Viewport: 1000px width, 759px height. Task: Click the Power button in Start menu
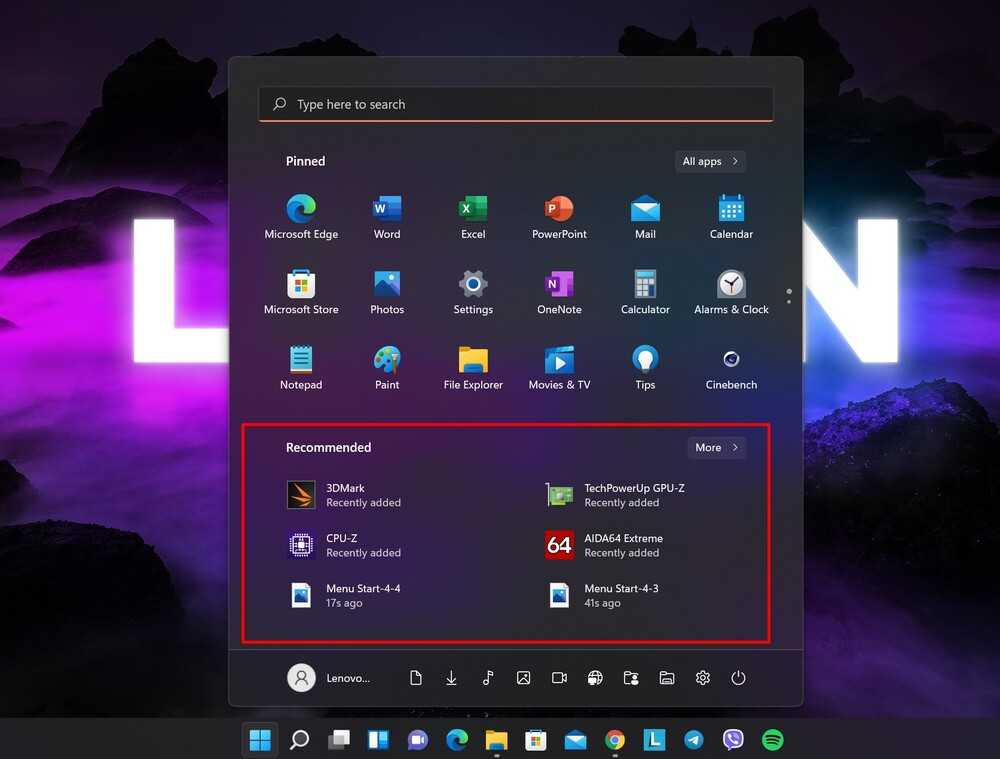point(738,678)
